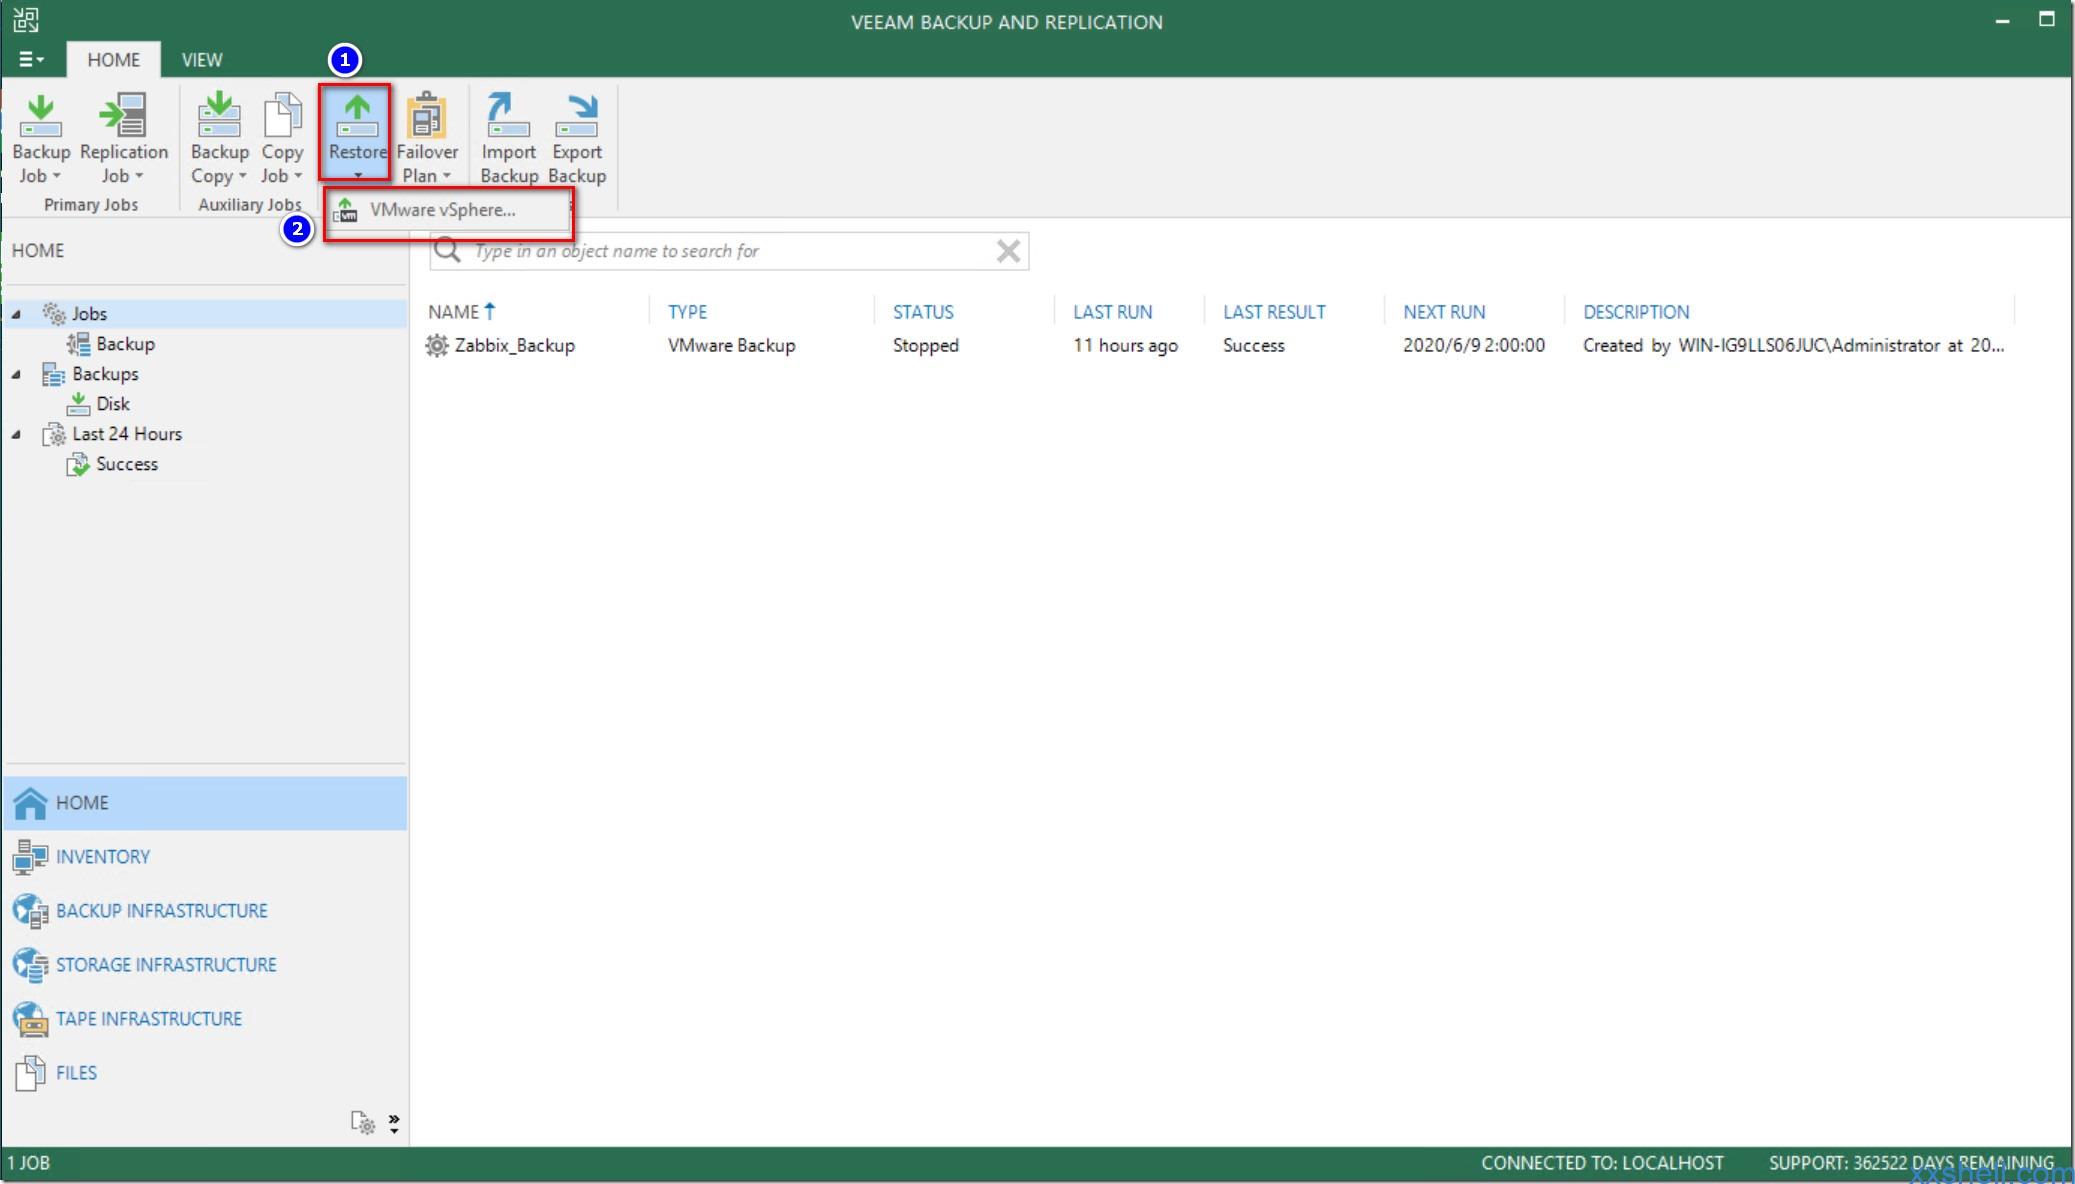Image resolution: width=2075 pixels, height=1184 pixels.
Task: Open the INVENTORY navigation view
Action: click(x=206, y=857)
